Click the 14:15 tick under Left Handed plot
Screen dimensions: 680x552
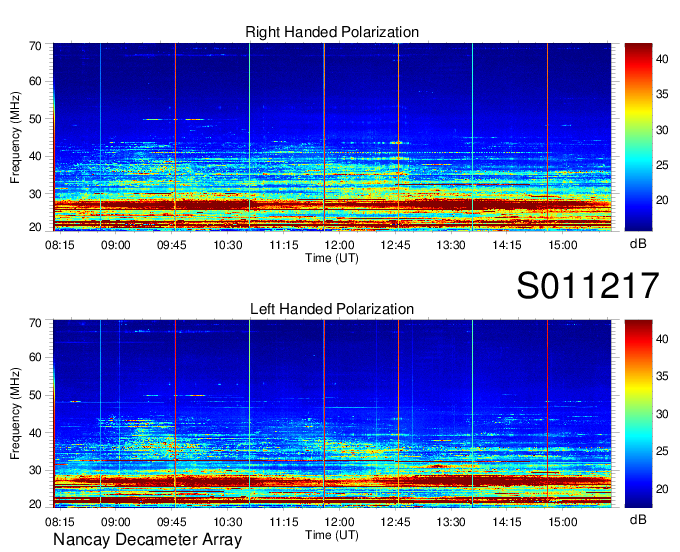507,522
